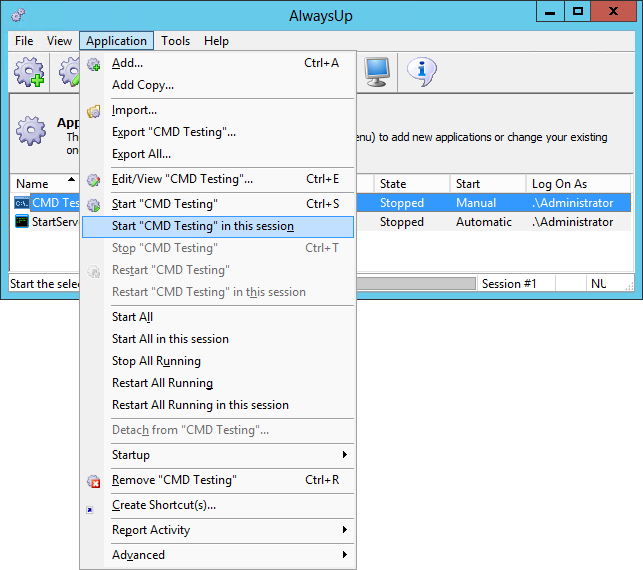Expand the Report Activity submenu
The image size is (643, 570).
(x=218, y=530)
